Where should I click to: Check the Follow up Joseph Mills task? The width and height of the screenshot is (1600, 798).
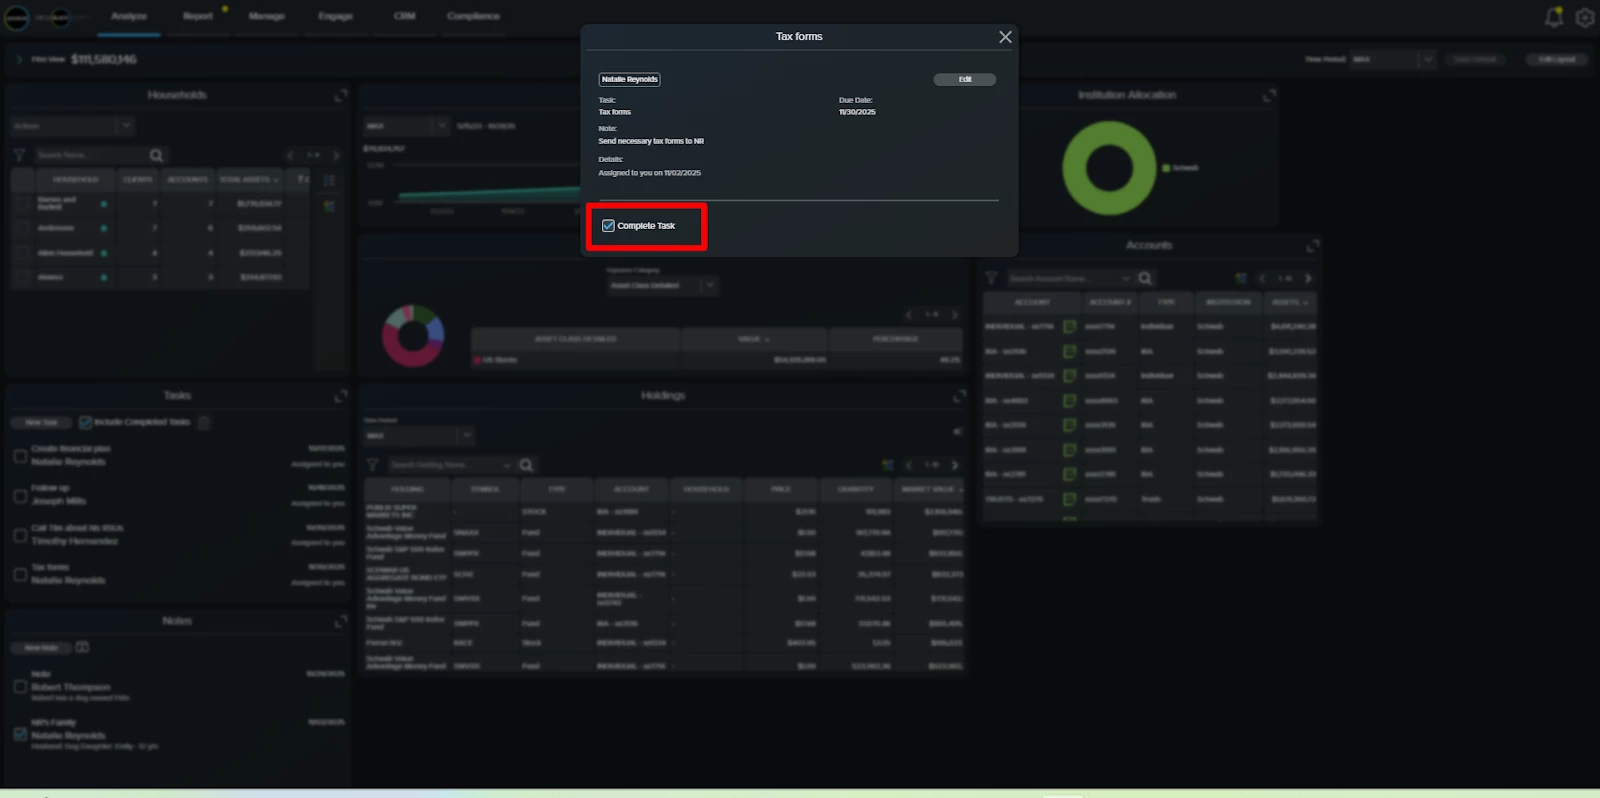point(20,495)
